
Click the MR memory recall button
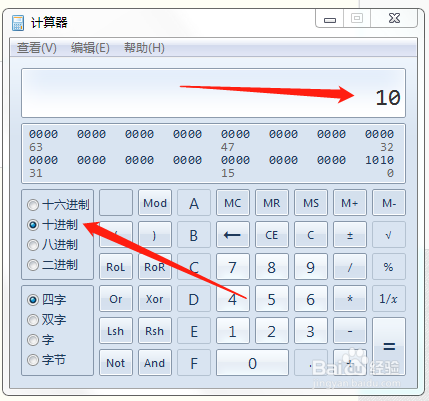point(272,203)
